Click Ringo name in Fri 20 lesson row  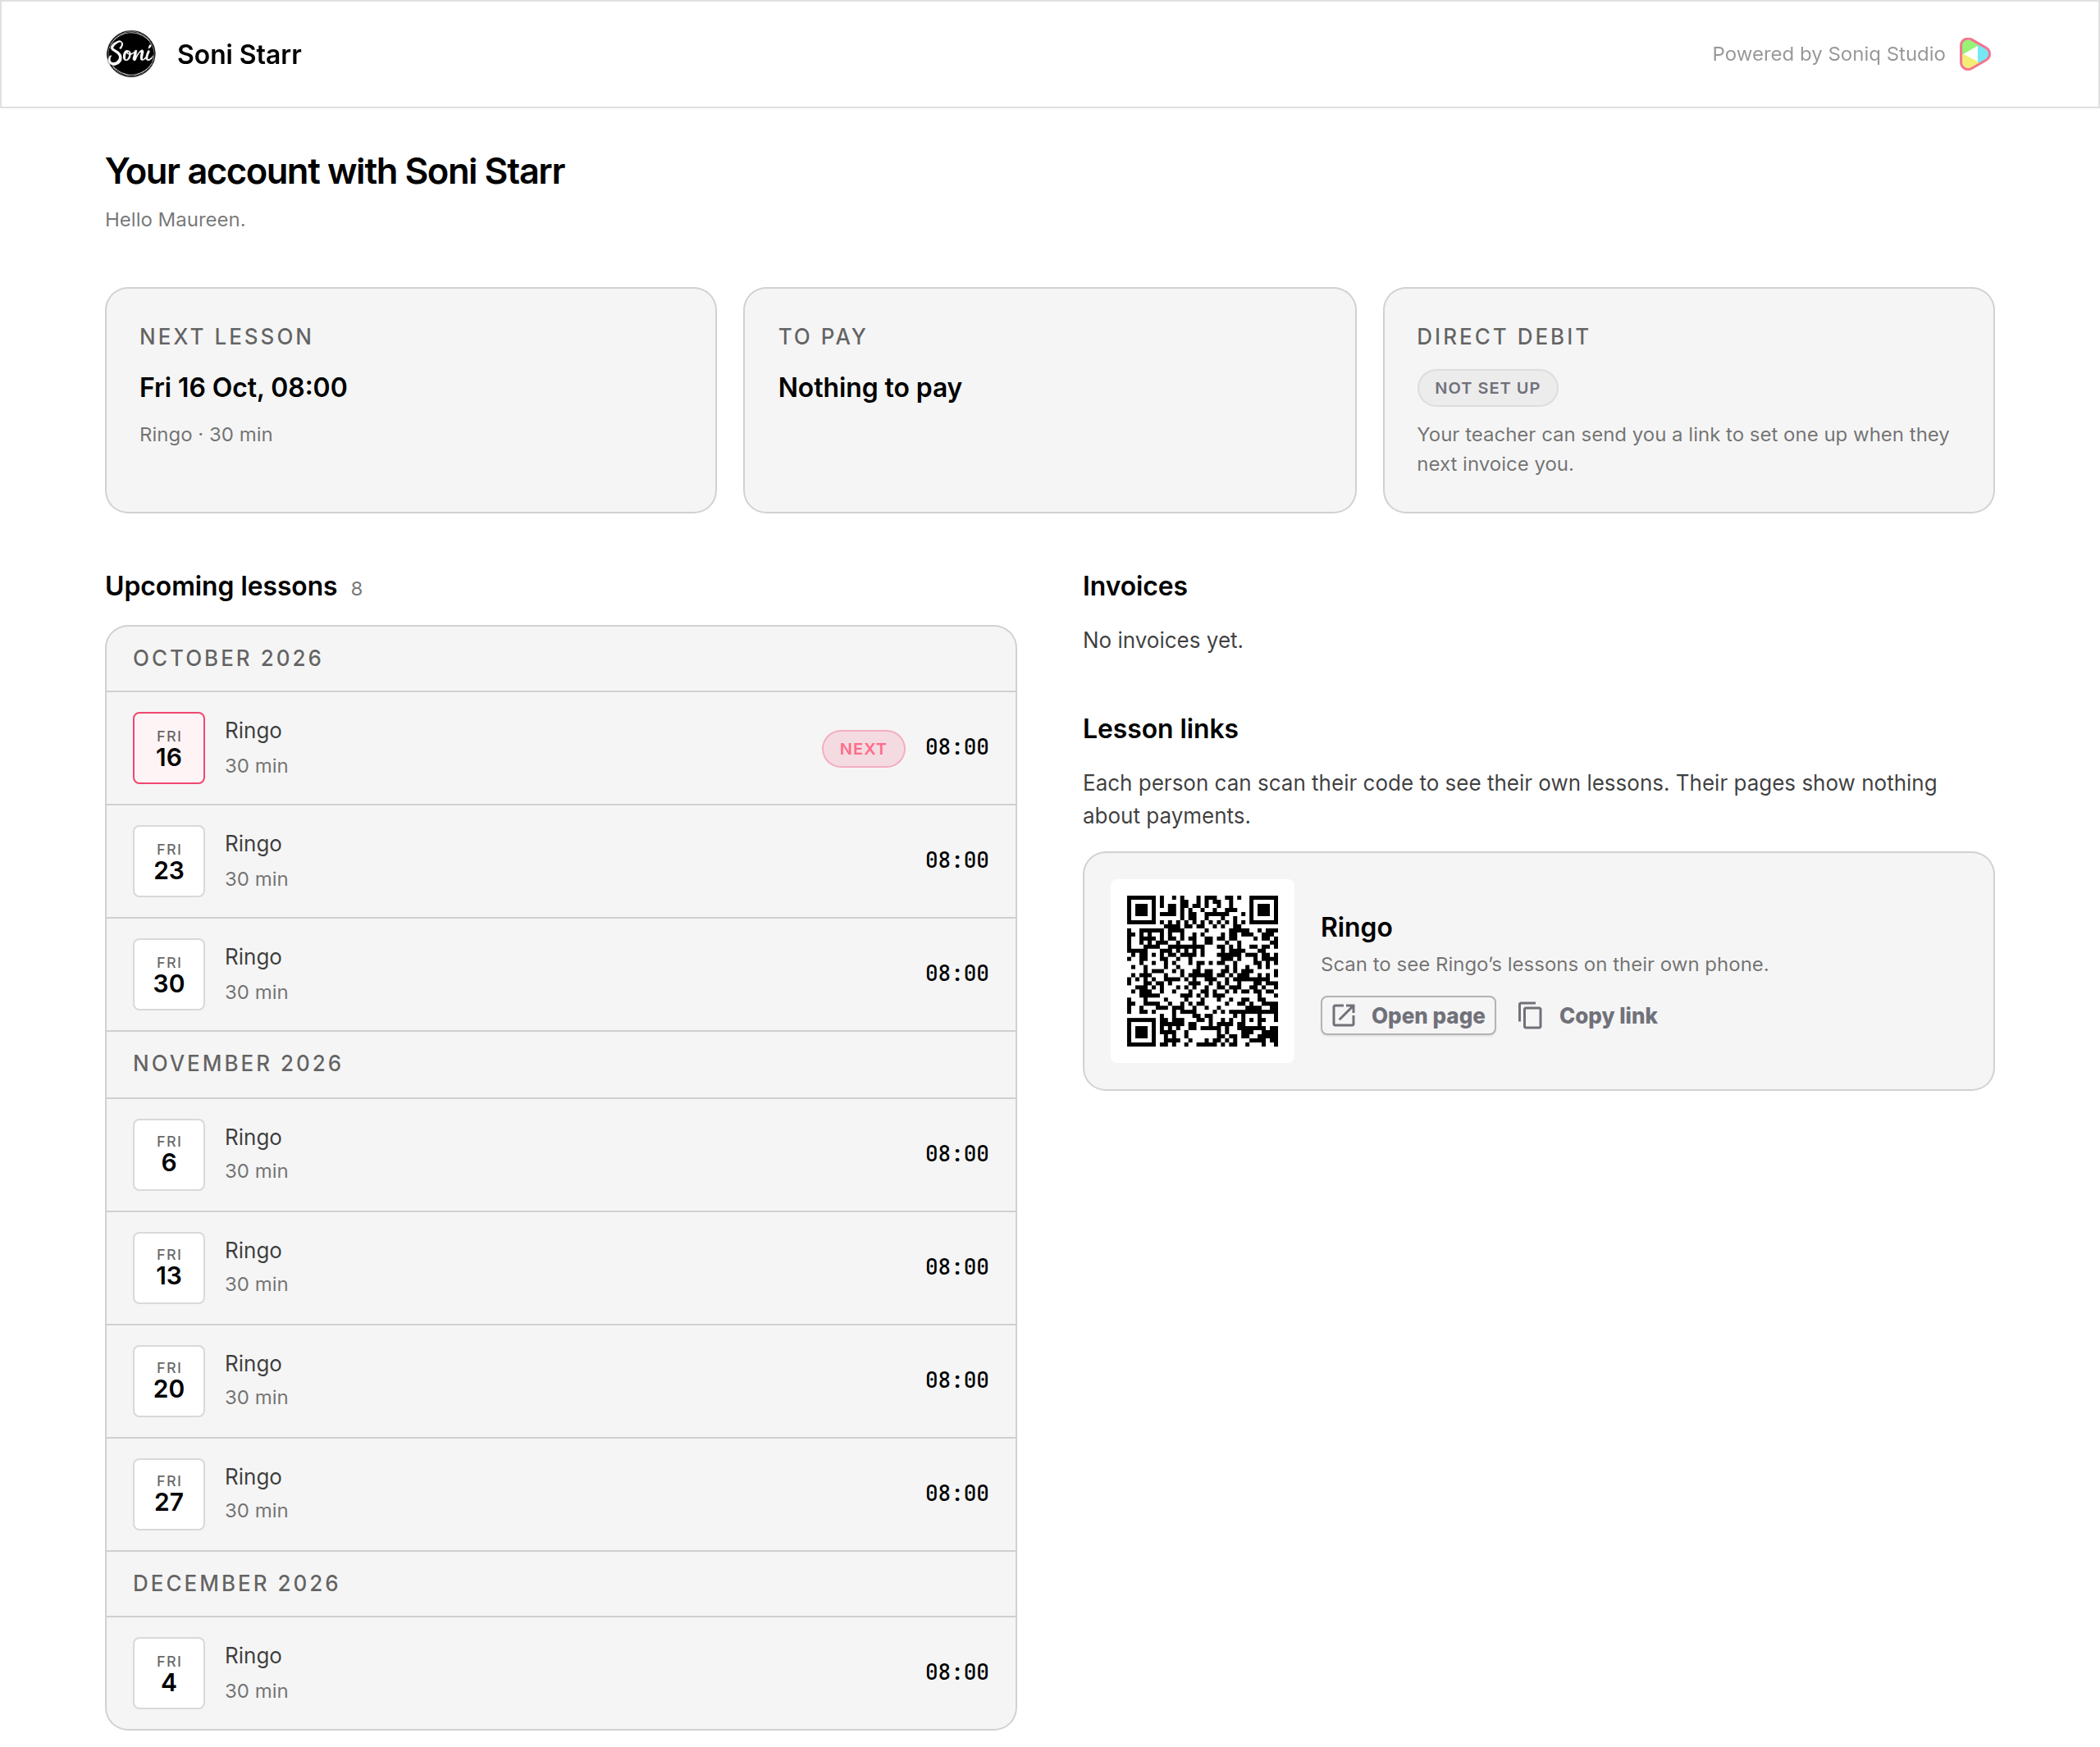tap(253, 1365)
